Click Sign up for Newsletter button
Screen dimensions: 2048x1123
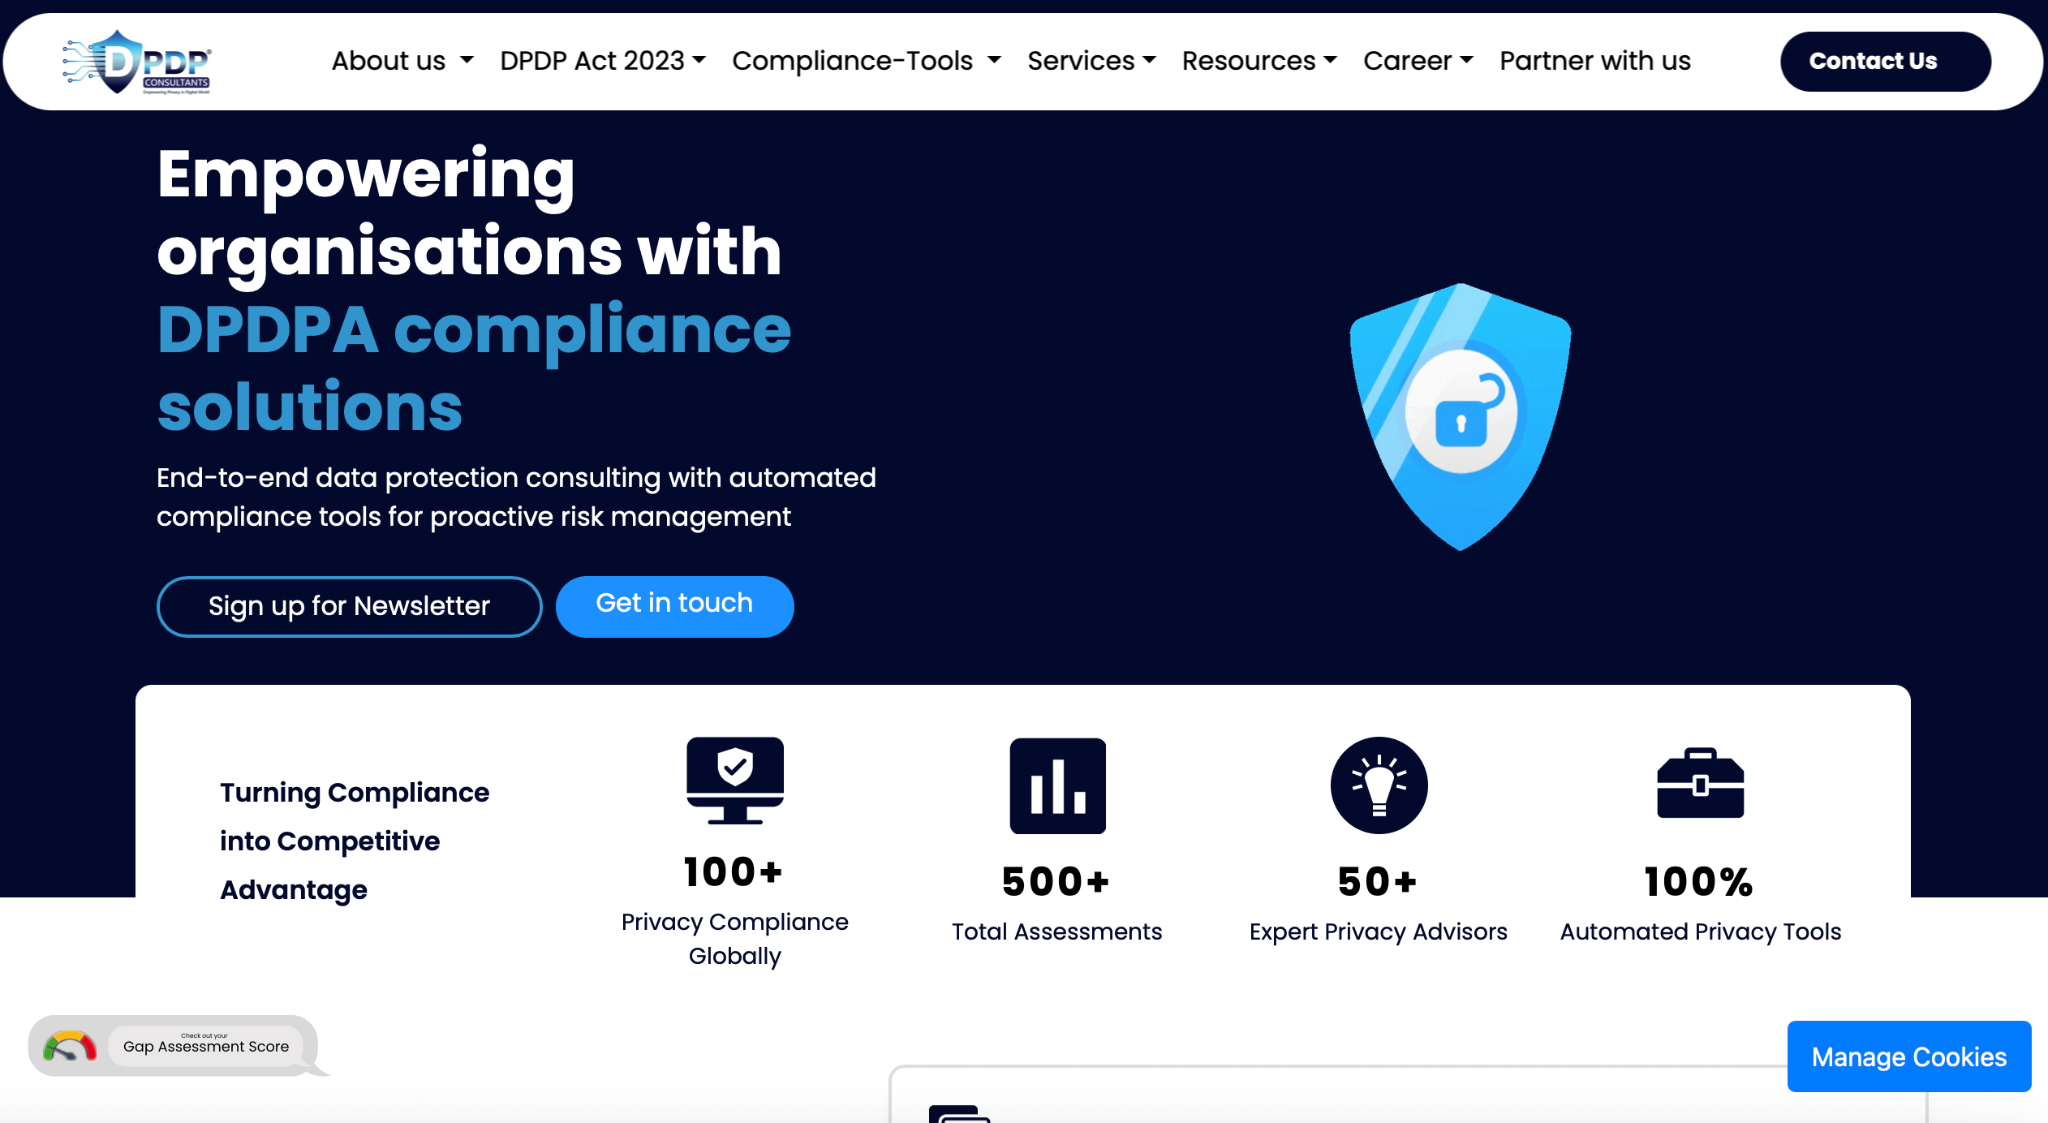[349, 606]
